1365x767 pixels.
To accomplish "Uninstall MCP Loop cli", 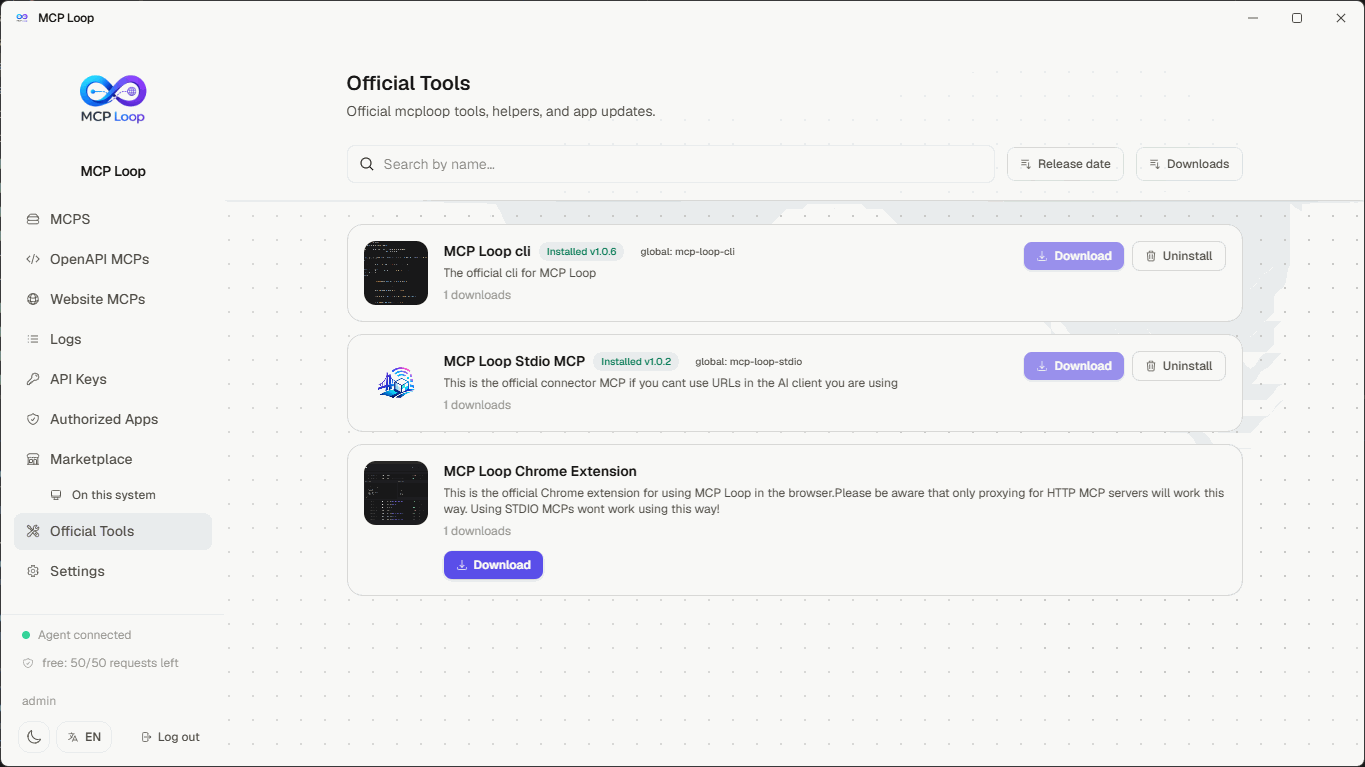I will click(1179, 256).
